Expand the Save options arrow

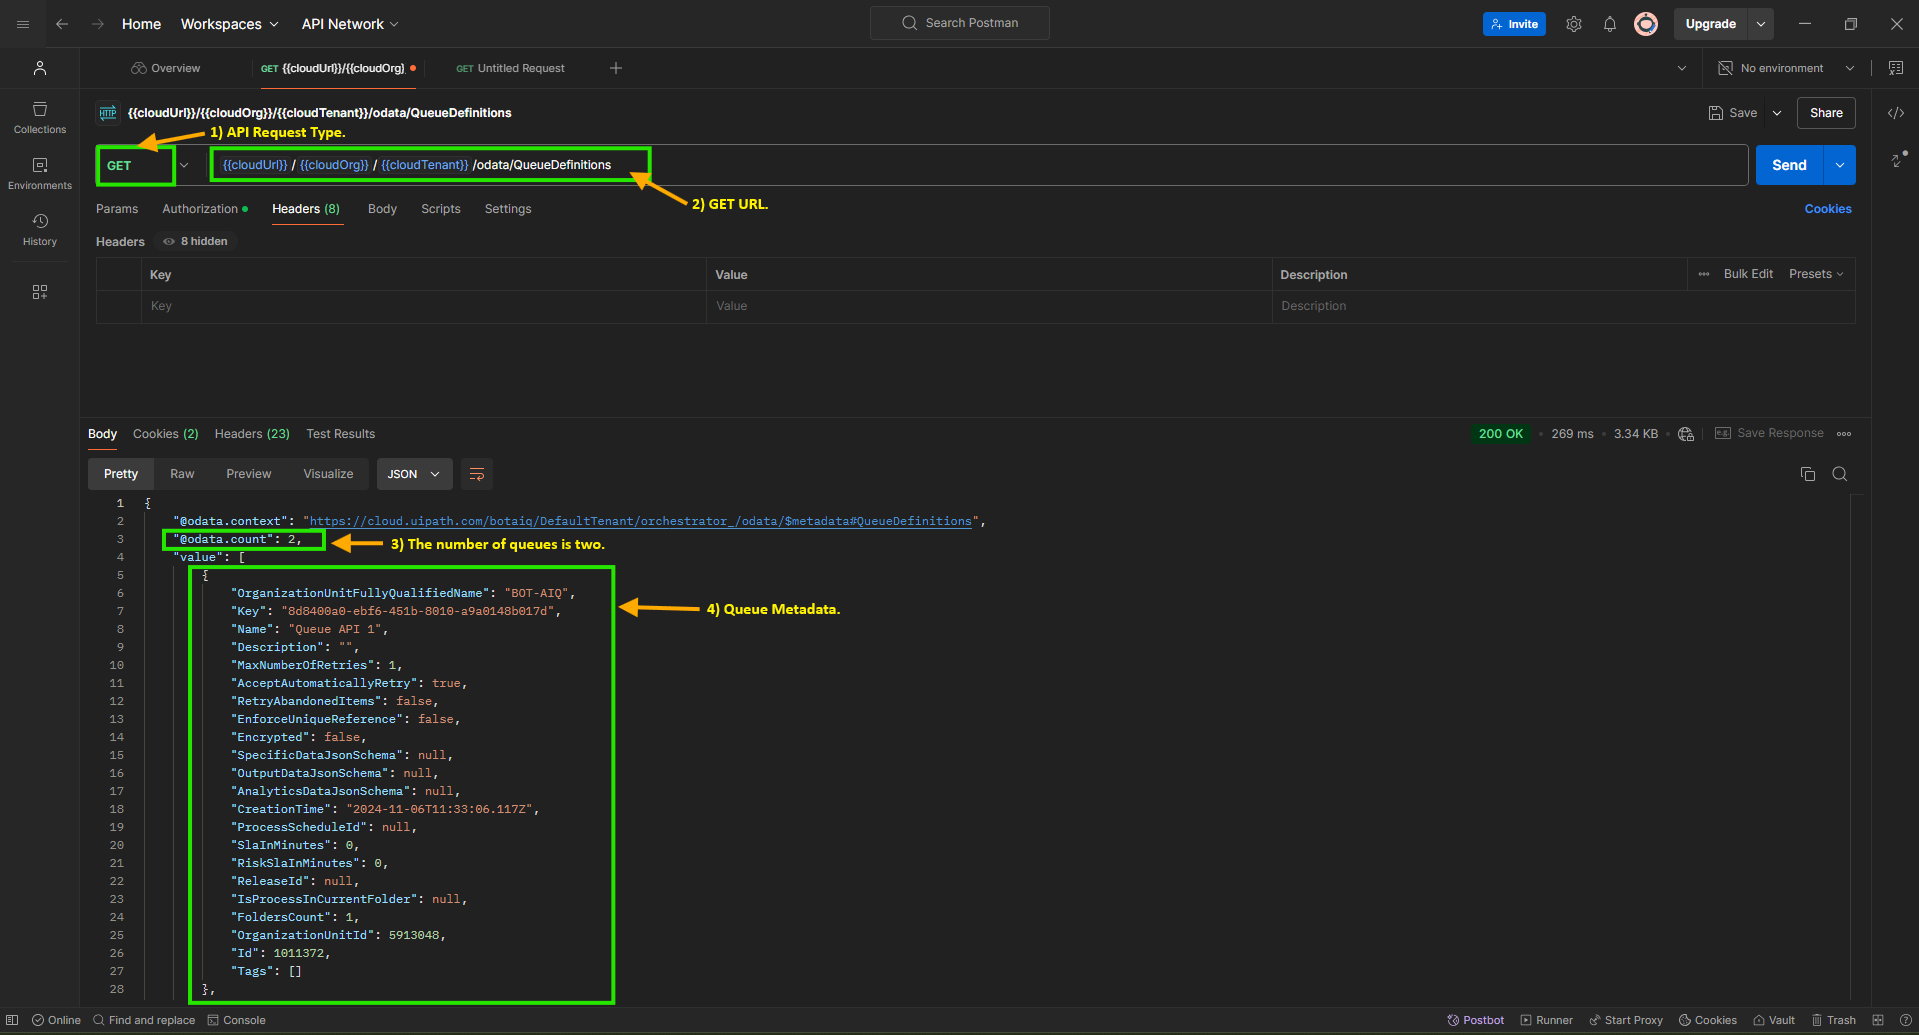[x=1777, y=113]
